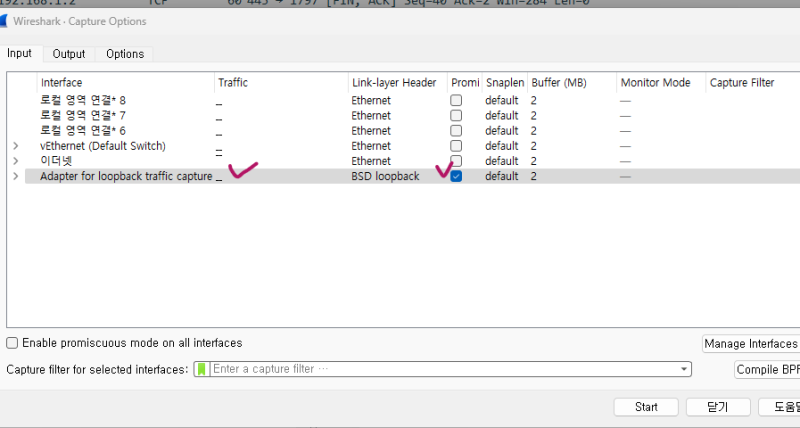Switch to the Options tab

tap(125, 54)
